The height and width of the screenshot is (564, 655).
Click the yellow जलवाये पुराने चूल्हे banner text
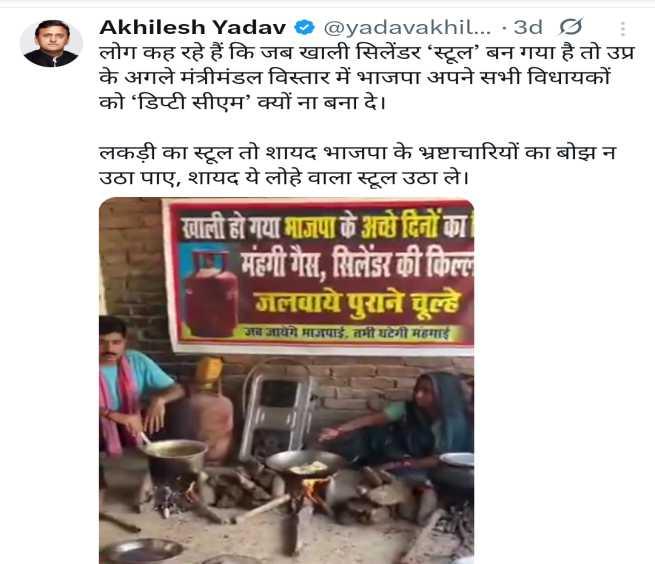point(358,302)
